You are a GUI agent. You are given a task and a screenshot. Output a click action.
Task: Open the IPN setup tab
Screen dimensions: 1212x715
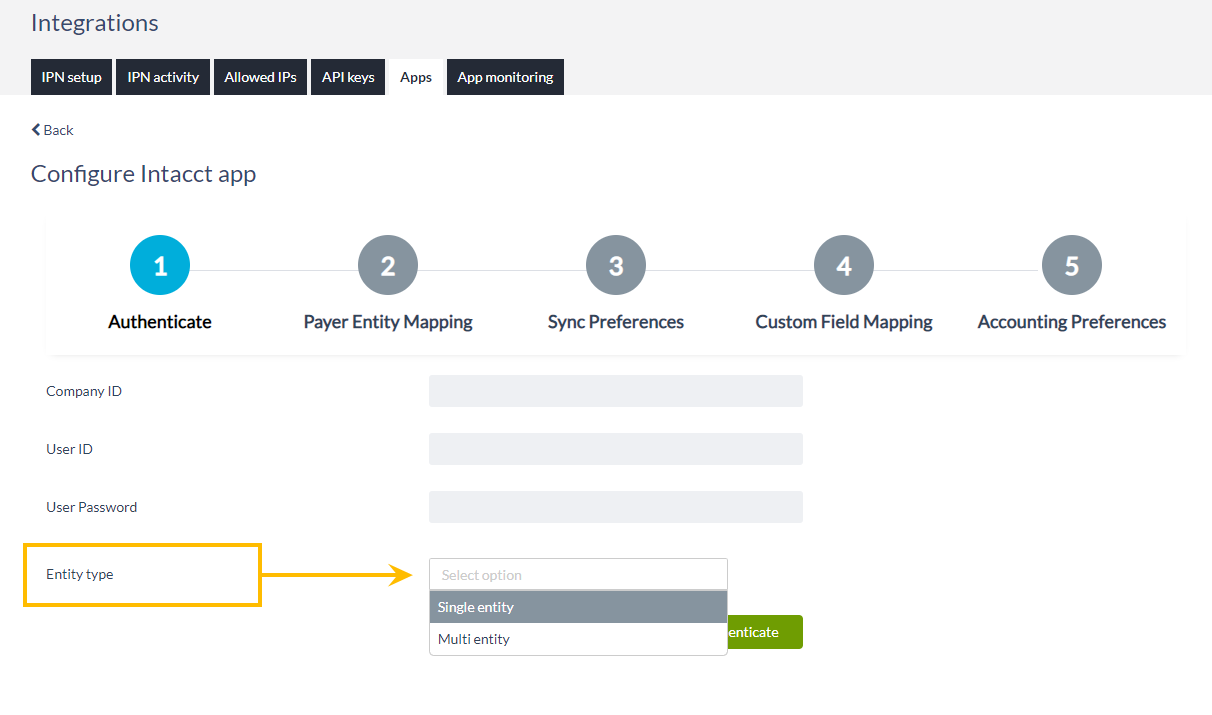point(71,77)
